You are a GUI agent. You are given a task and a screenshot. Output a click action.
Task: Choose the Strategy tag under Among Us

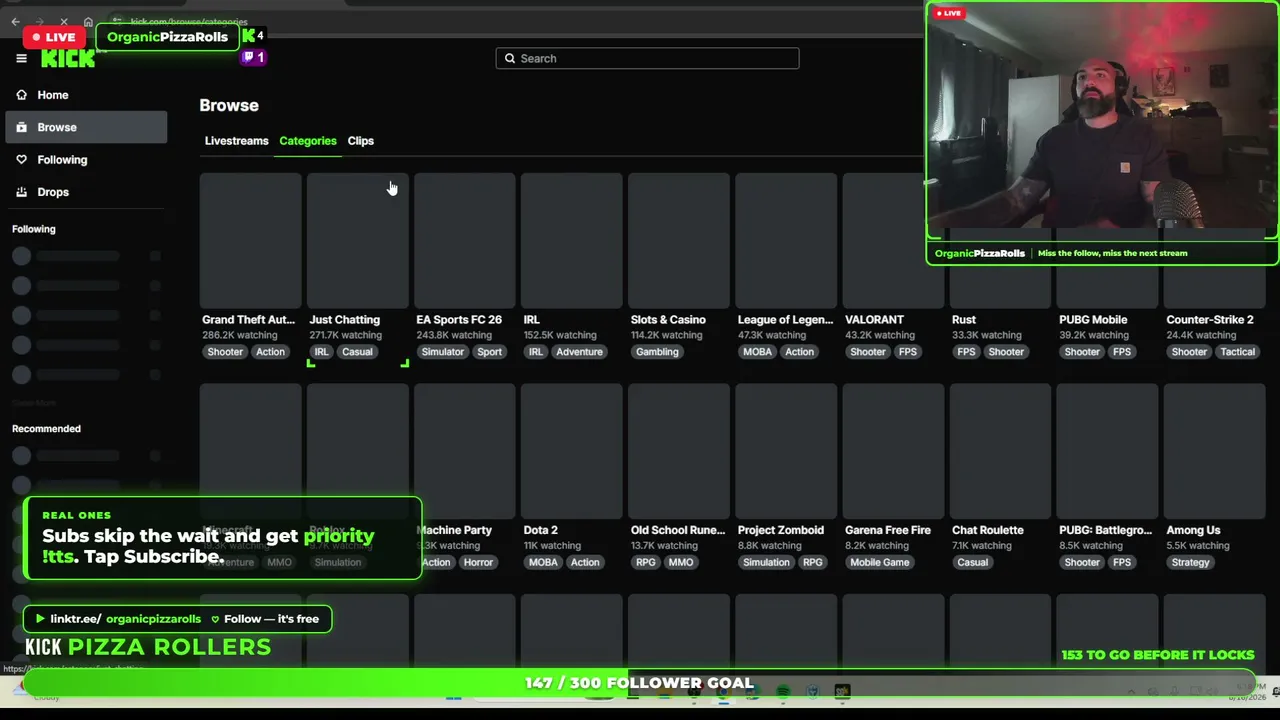coord(1191,562)
